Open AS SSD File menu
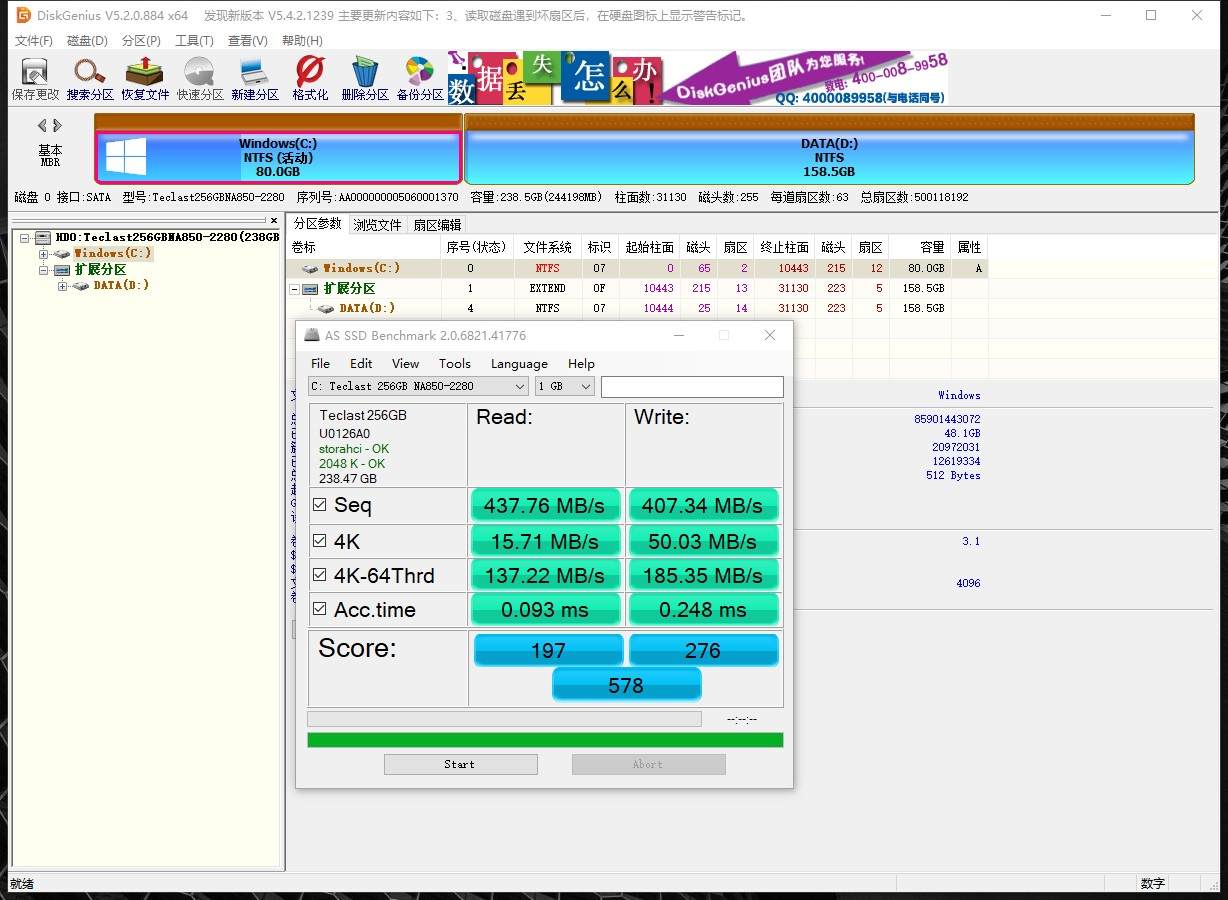Image resolution: width=1228 pixels, height=900 pixels. (x=320, y=364)
